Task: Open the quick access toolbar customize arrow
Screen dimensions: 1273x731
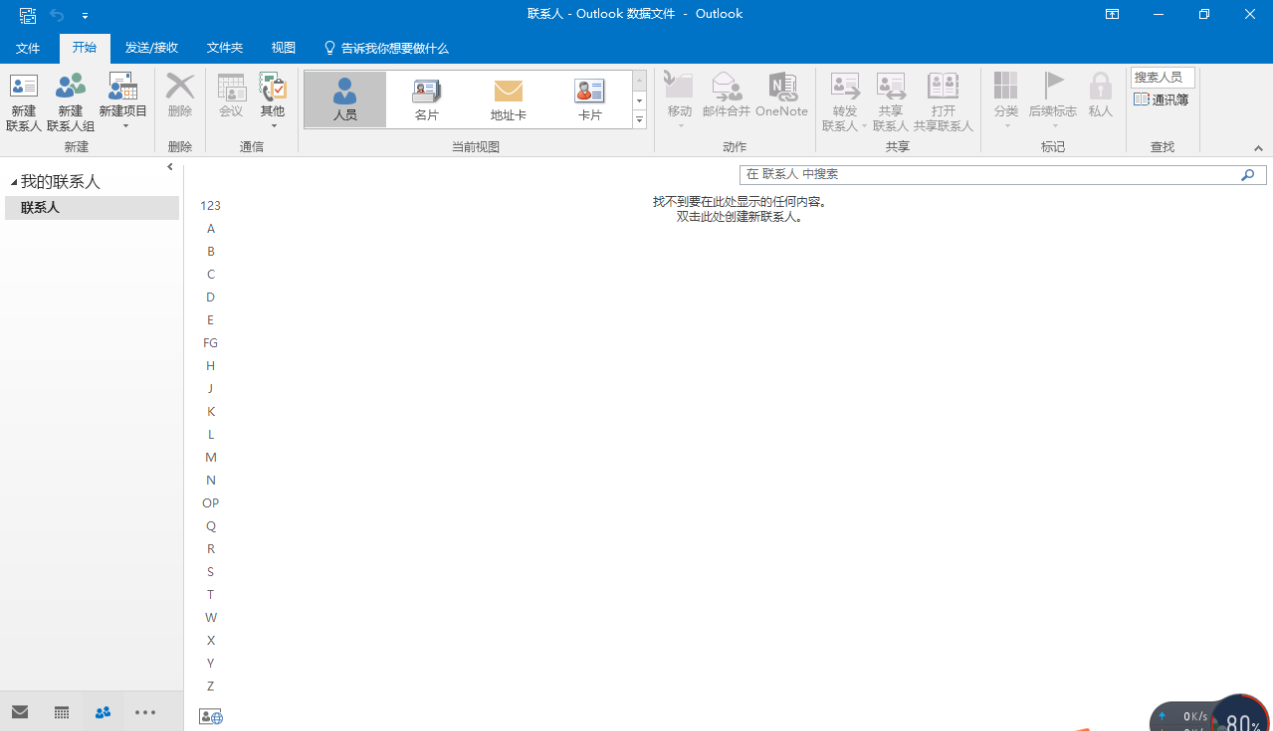Action: (85, 16)
